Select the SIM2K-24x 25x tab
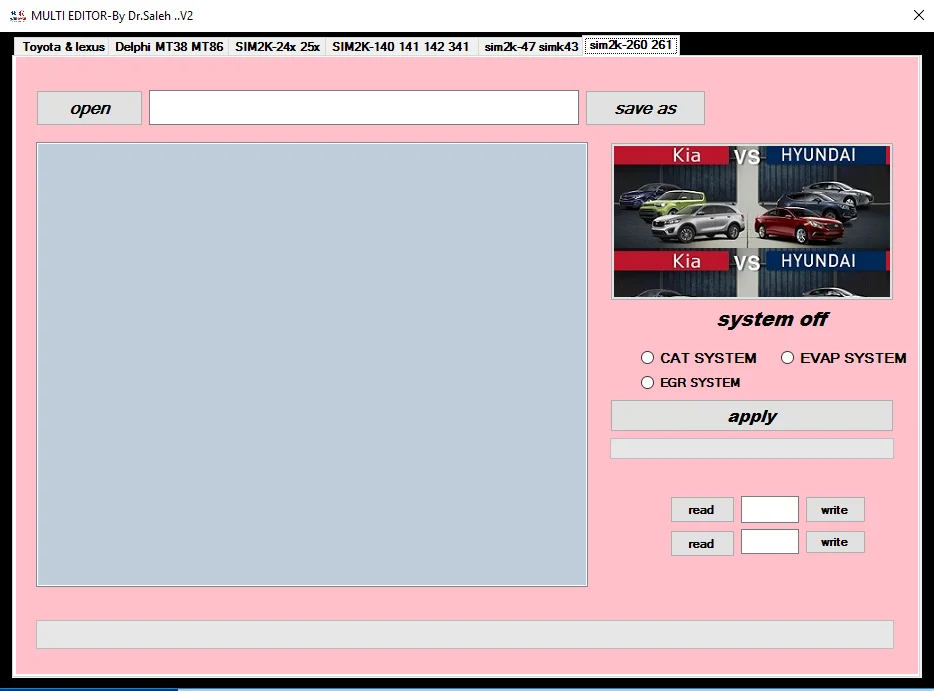Screen dimensions: 934x691 [277, 46]
